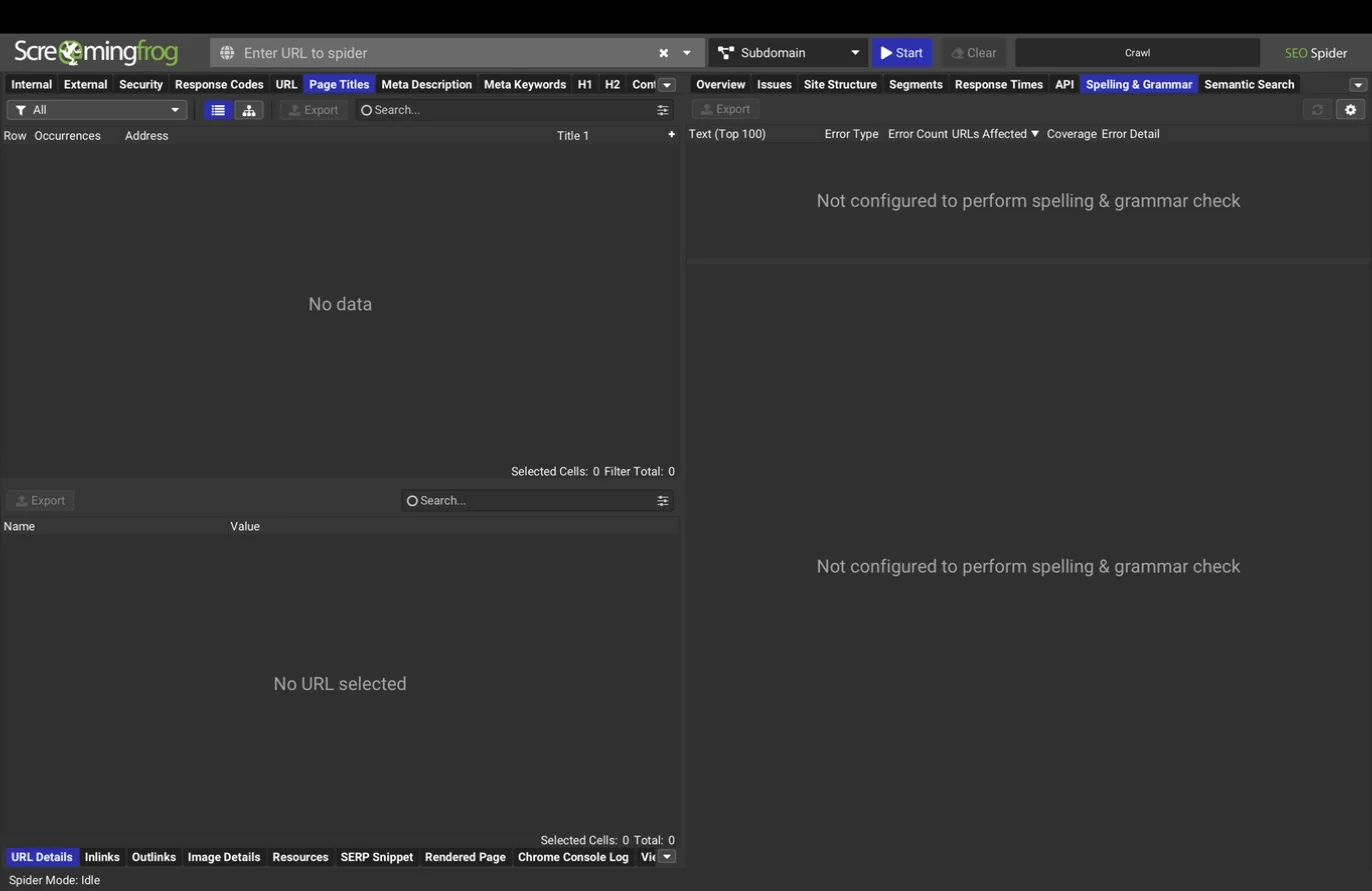Expand the right panel tabs overflow dropdown

click(x=1358, y=85)
